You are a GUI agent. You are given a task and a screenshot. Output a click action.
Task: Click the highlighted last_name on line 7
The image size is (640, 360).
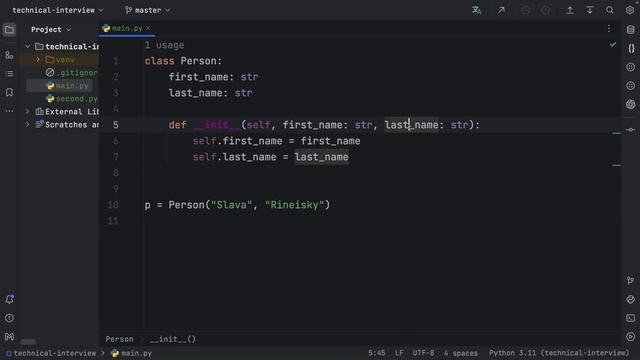tap(321, 157)
